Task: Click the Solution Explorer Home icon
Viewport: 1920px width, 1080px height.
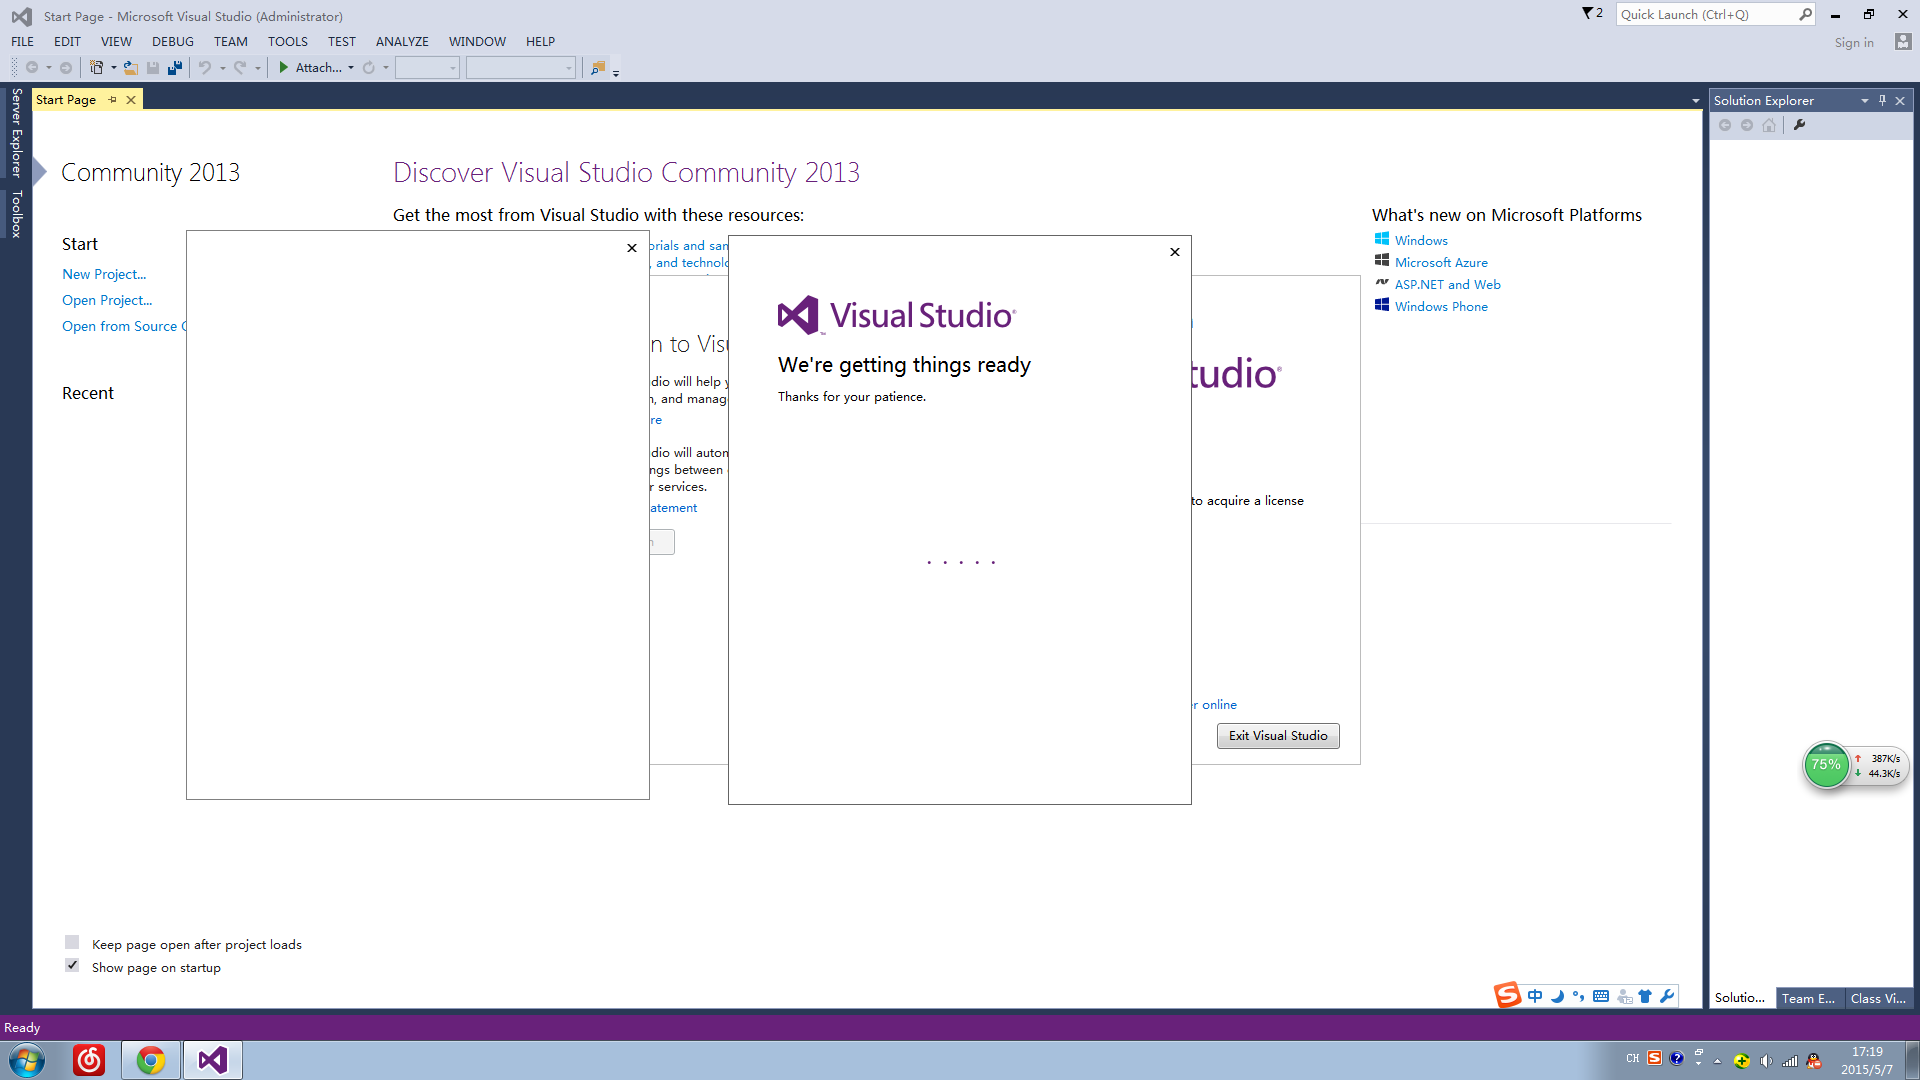Action: tap(1769, 125)
